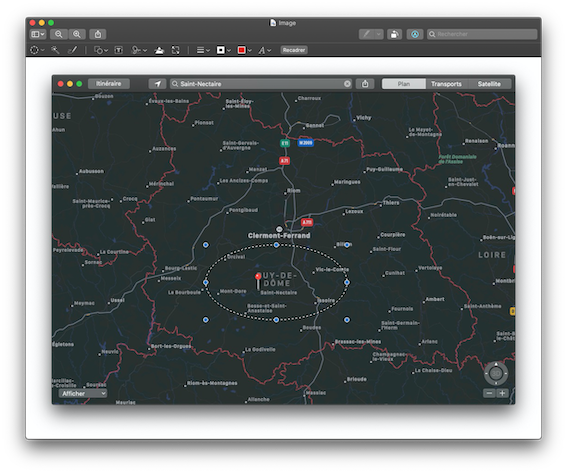Click the Maps share icon
The width and height of the screenshot is (567, 473).
click(365, 84)
